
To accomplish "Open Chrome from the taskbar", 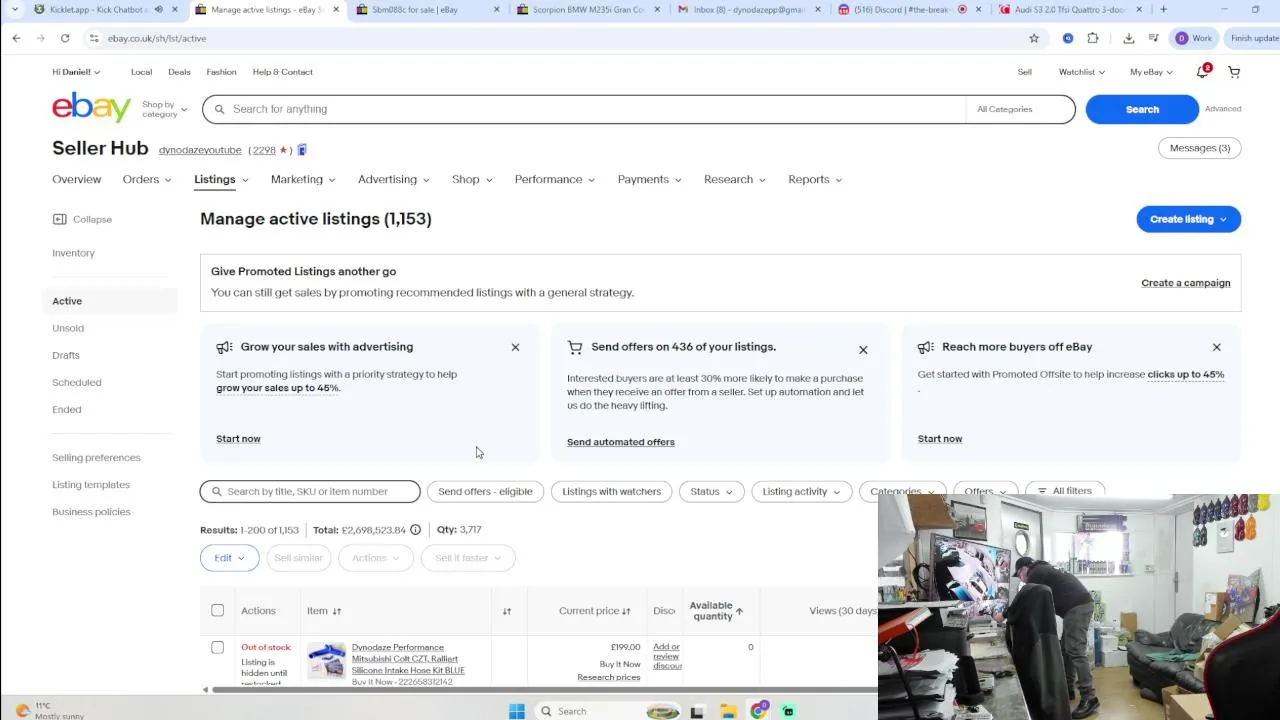I will [759, 711].
